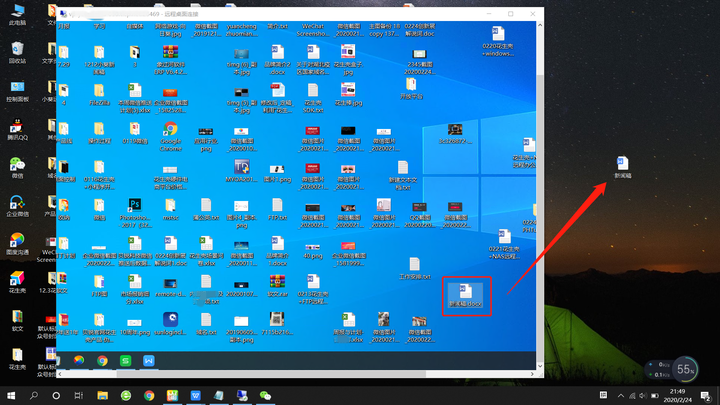The height and width of the screenshot is (405, 720).
Task: Select the Photoshop 2017 shortcut icon
Action: (135, 213)
